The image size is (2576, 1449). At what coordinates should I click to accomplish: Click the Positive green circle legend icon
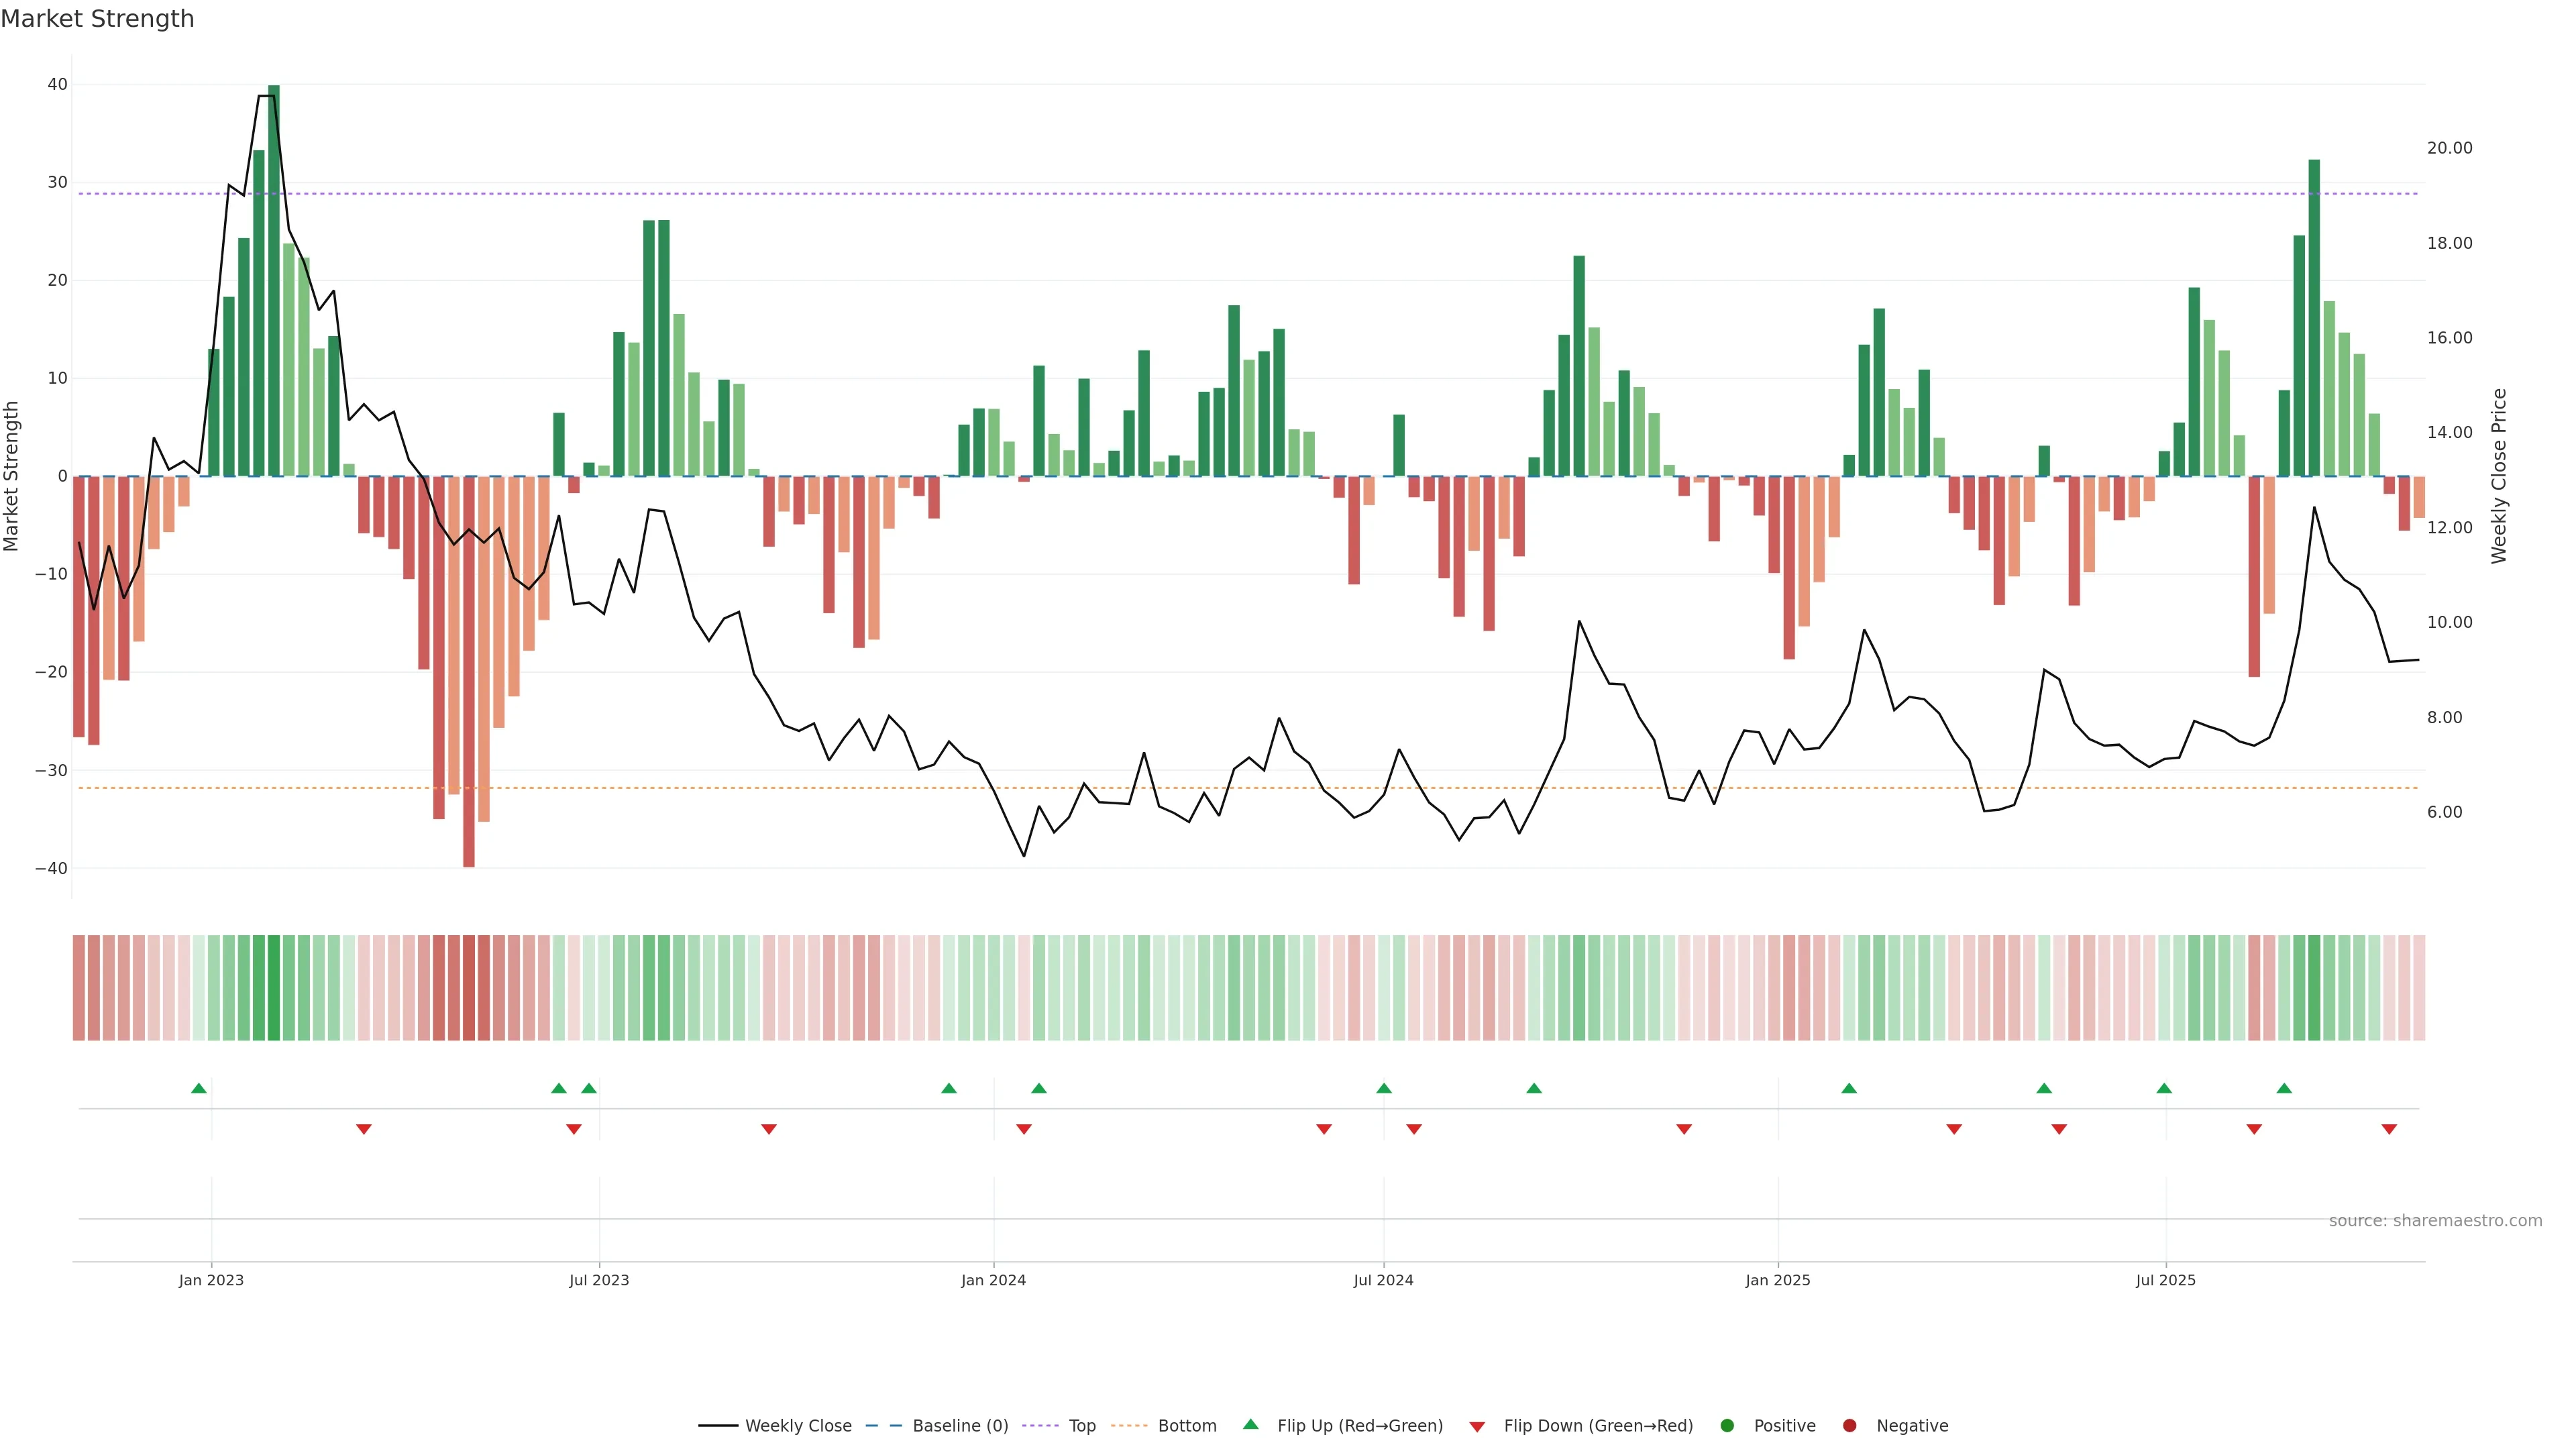click(1727, 1426)
